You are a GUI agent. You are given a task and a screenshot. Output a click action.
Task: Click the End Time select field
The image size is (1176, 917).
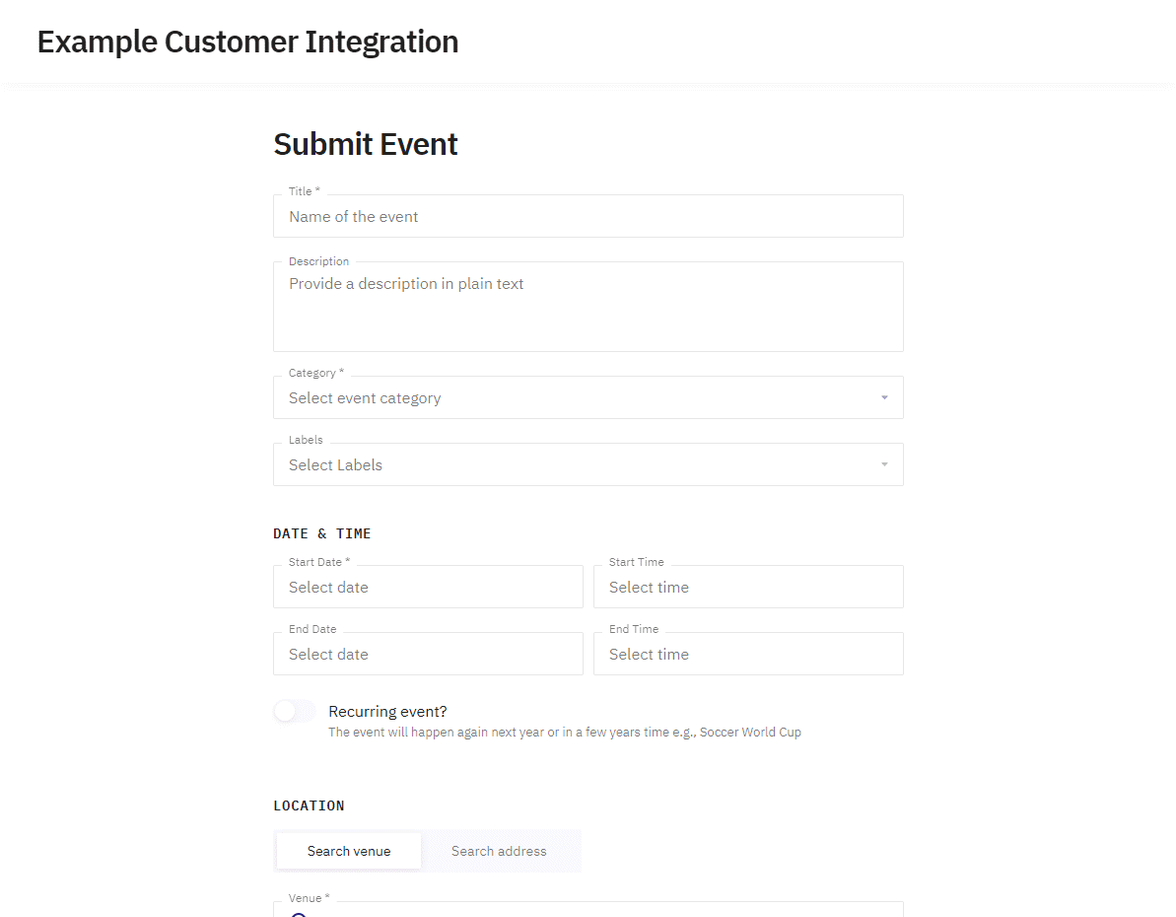pos(748,654)
